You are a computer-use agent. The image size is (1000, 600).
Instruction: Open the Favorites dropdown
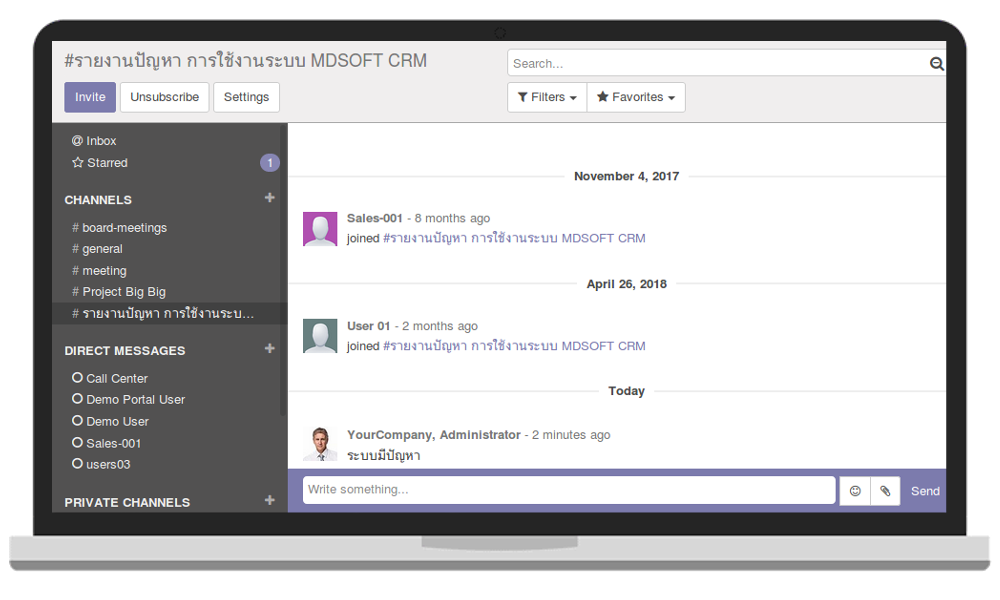636,97
